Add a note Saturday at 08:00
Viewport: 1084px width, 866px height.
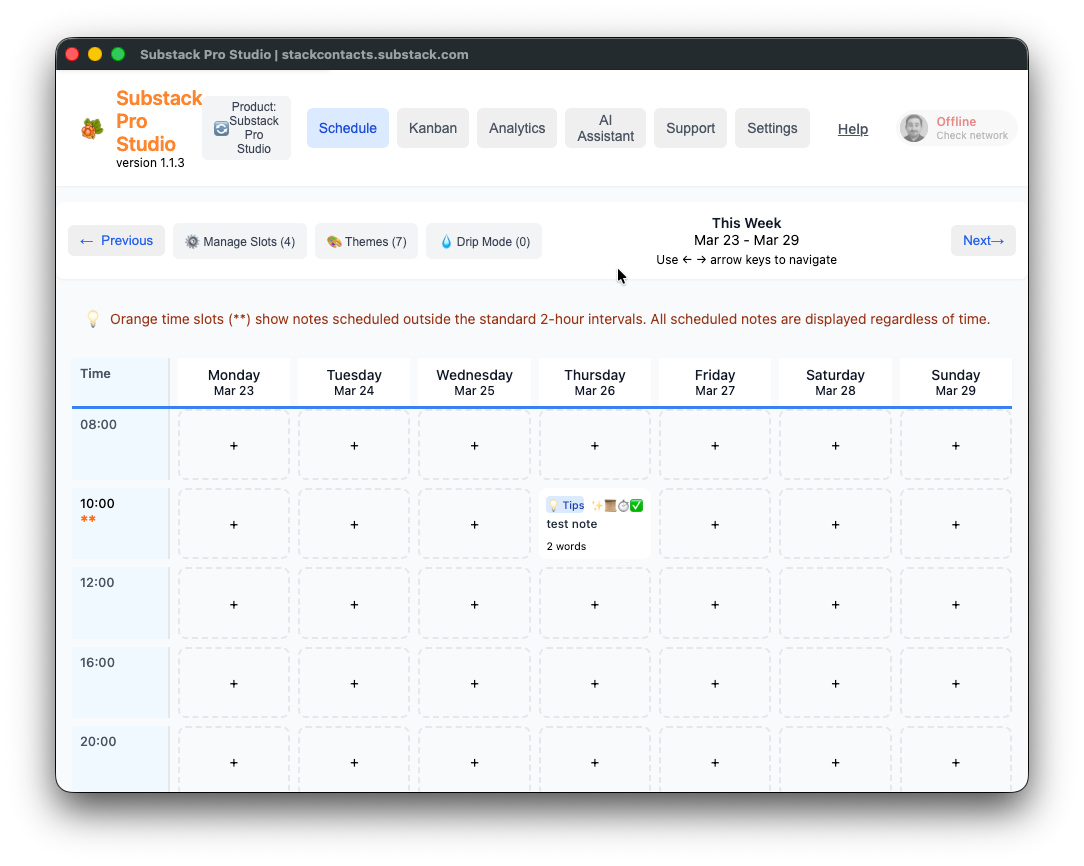click(x=835, y=446)
